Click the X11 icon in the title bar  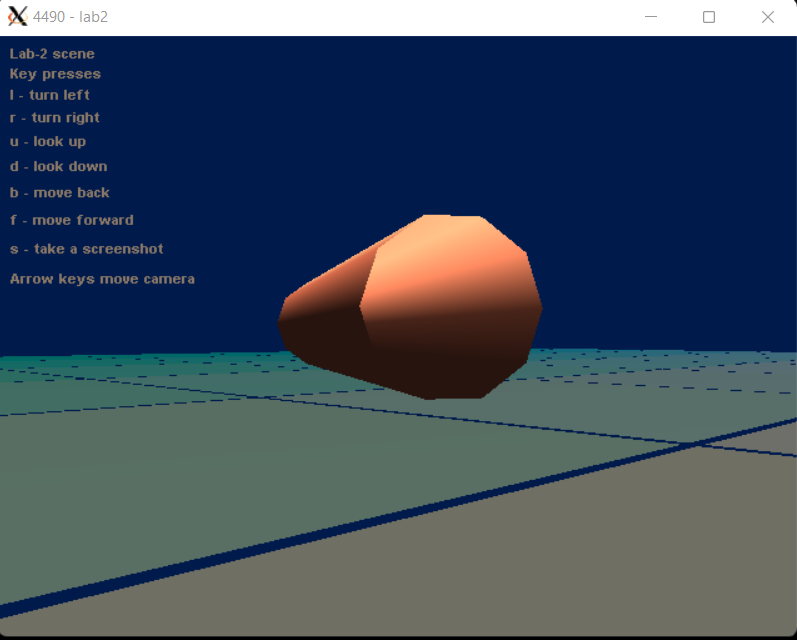[17, 16]
